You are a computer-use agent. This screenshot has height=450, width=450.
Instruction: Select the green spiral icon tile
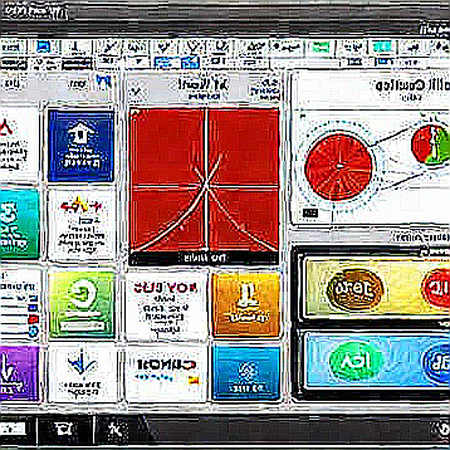coord(82,304)
